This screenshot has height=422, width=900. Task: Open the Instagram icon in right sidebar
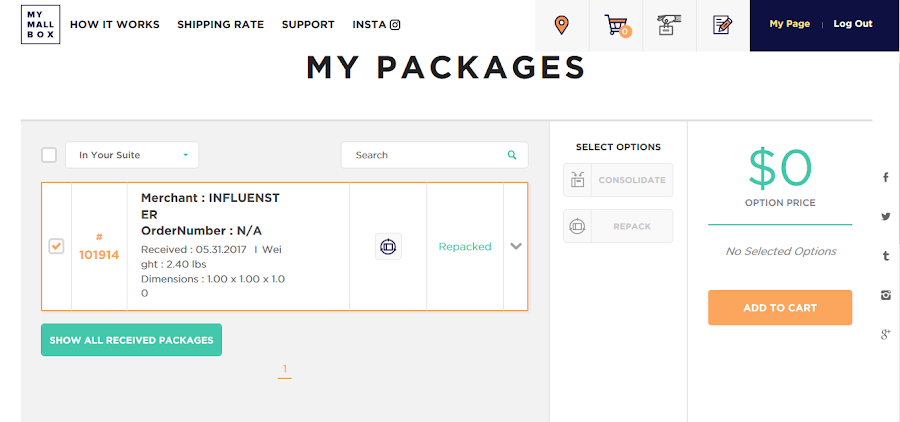[x=886, y=295]
